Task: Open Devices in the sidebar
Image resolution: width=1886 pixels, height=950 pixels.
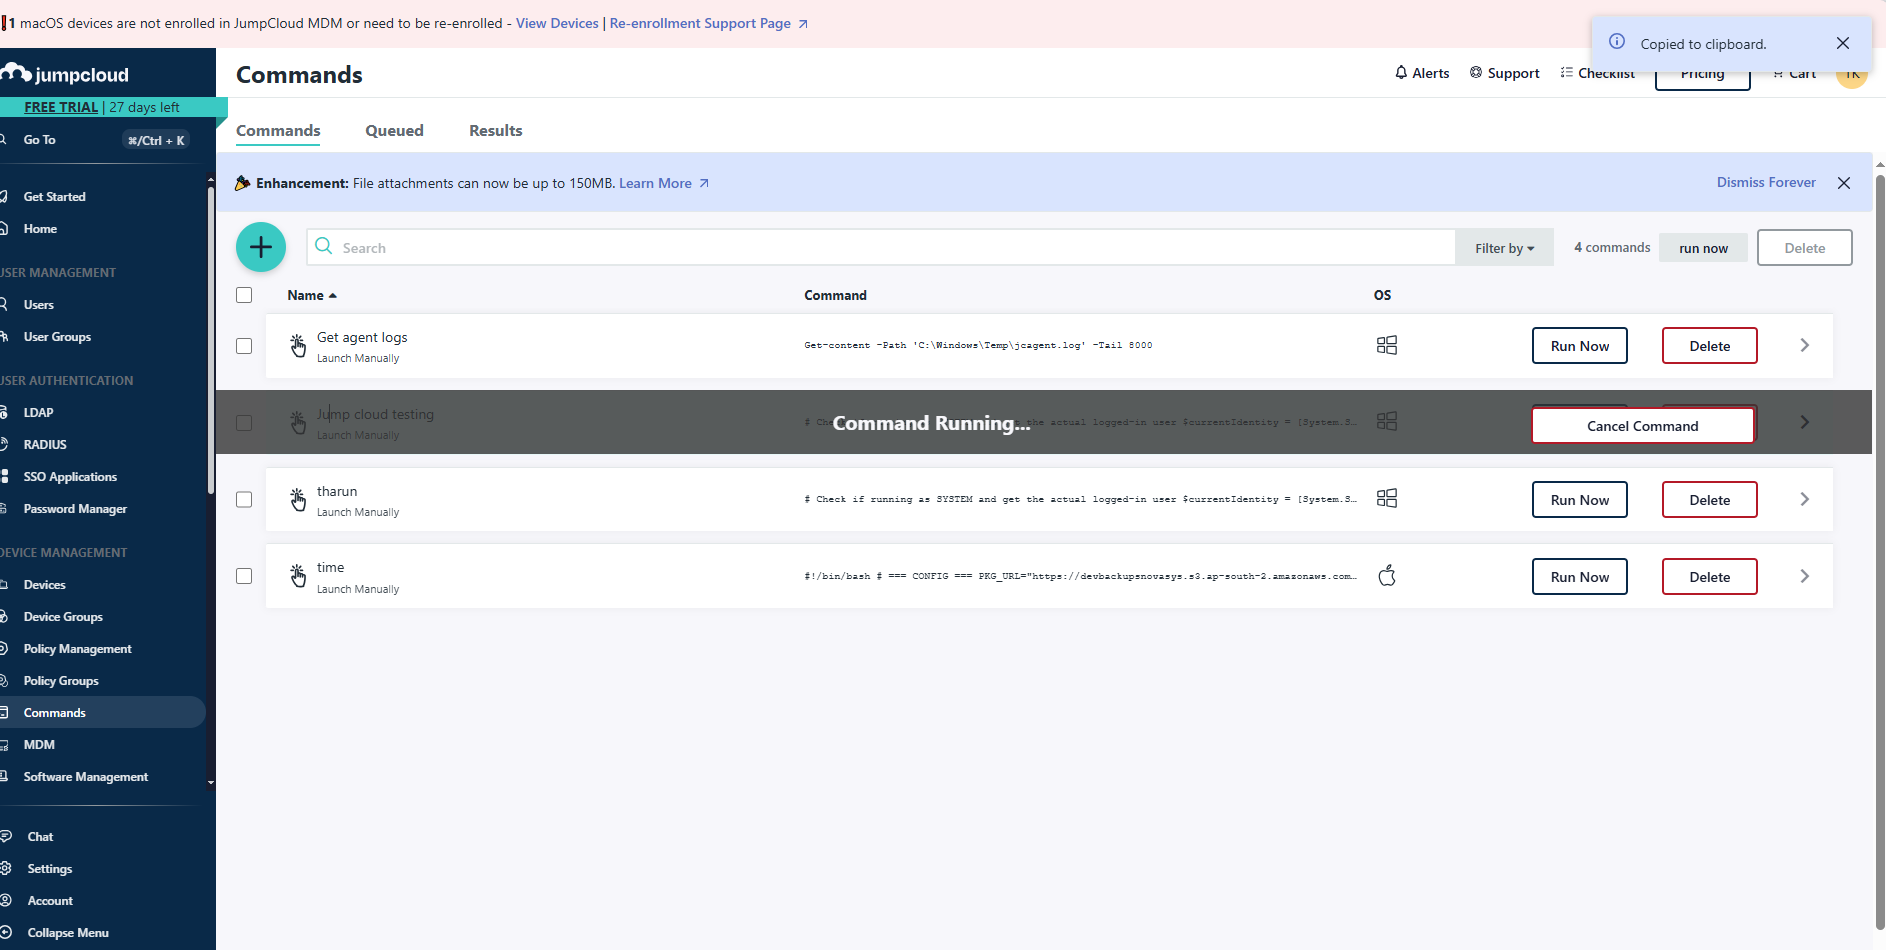Action: pyautogui.click(x=45, y=585)
